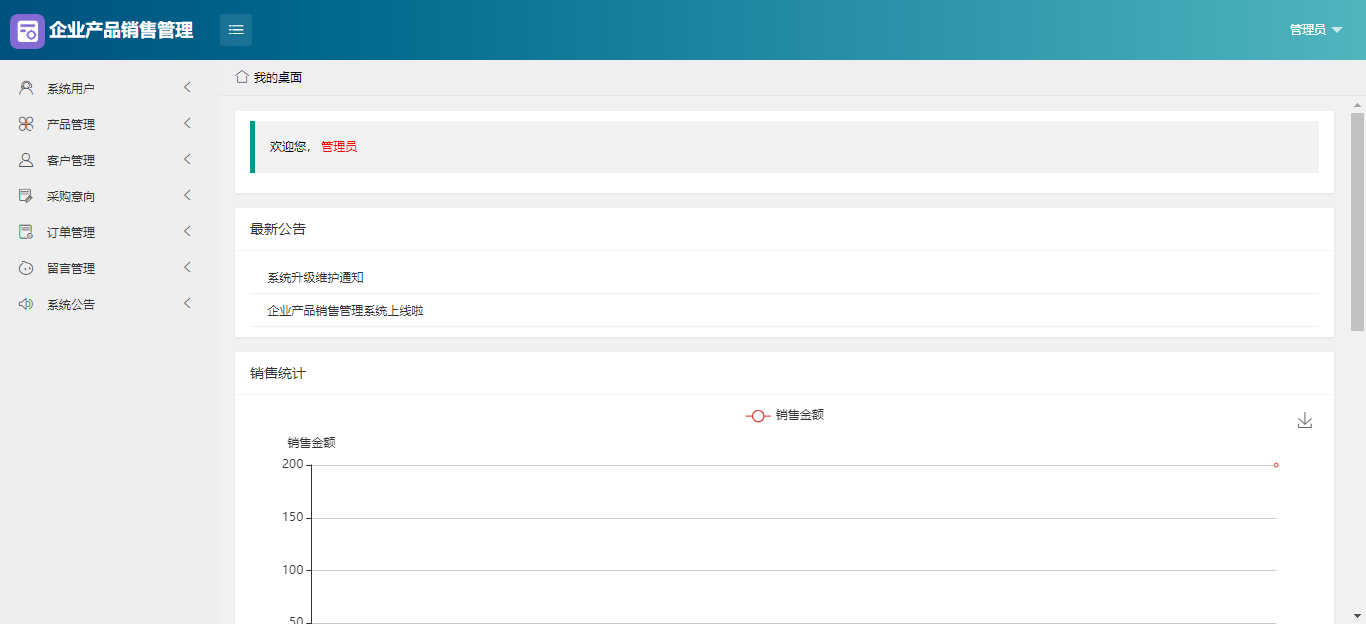Toggle the 销售金额 legend marker
1366x624 pixels.
758,415
